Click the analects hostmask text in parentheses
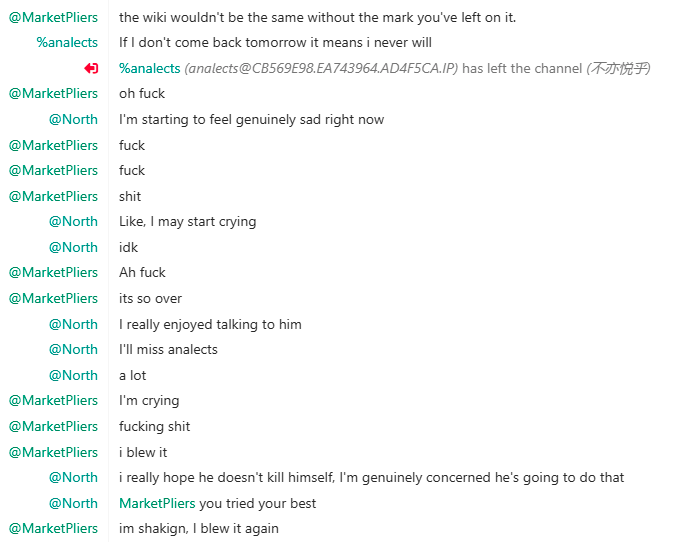683x542 pixels. click(x=321, y=68)
